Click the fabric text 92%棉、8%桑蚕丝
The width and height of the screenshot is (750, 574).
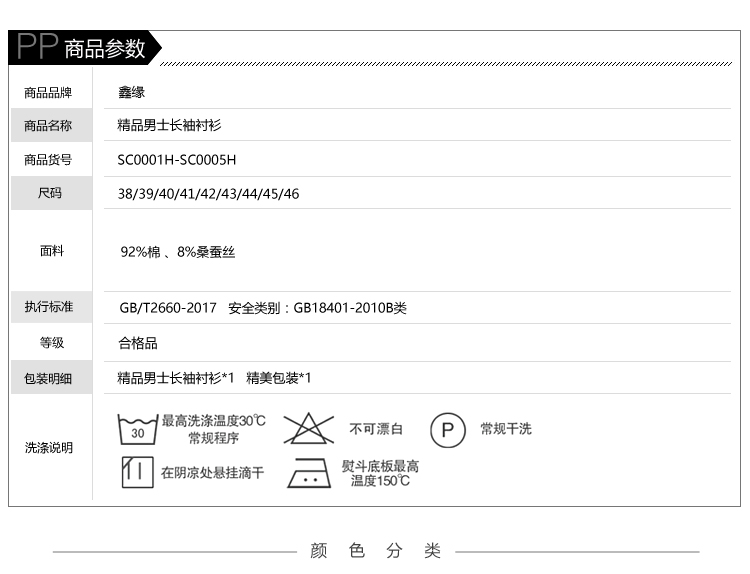tap(177, 252)
